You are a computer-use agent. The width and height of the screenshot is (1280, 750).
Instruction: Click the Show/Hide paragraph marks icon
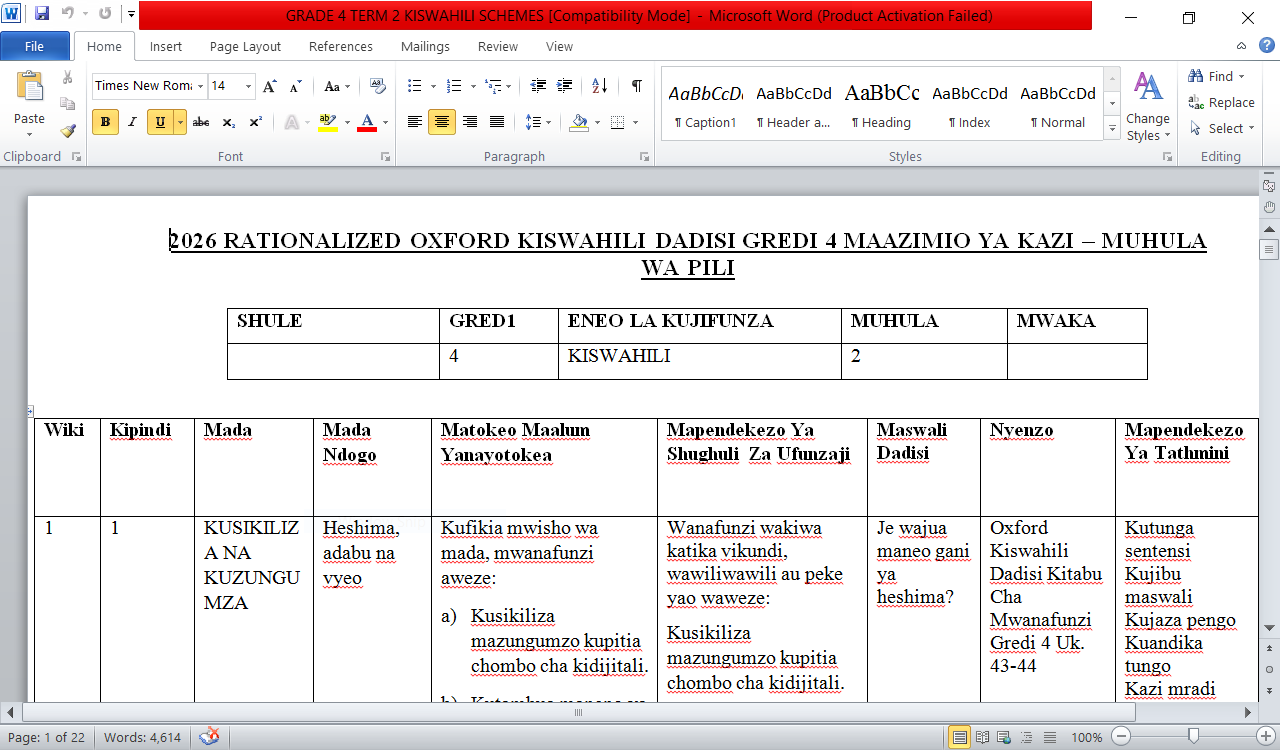[x=636, y=86]
